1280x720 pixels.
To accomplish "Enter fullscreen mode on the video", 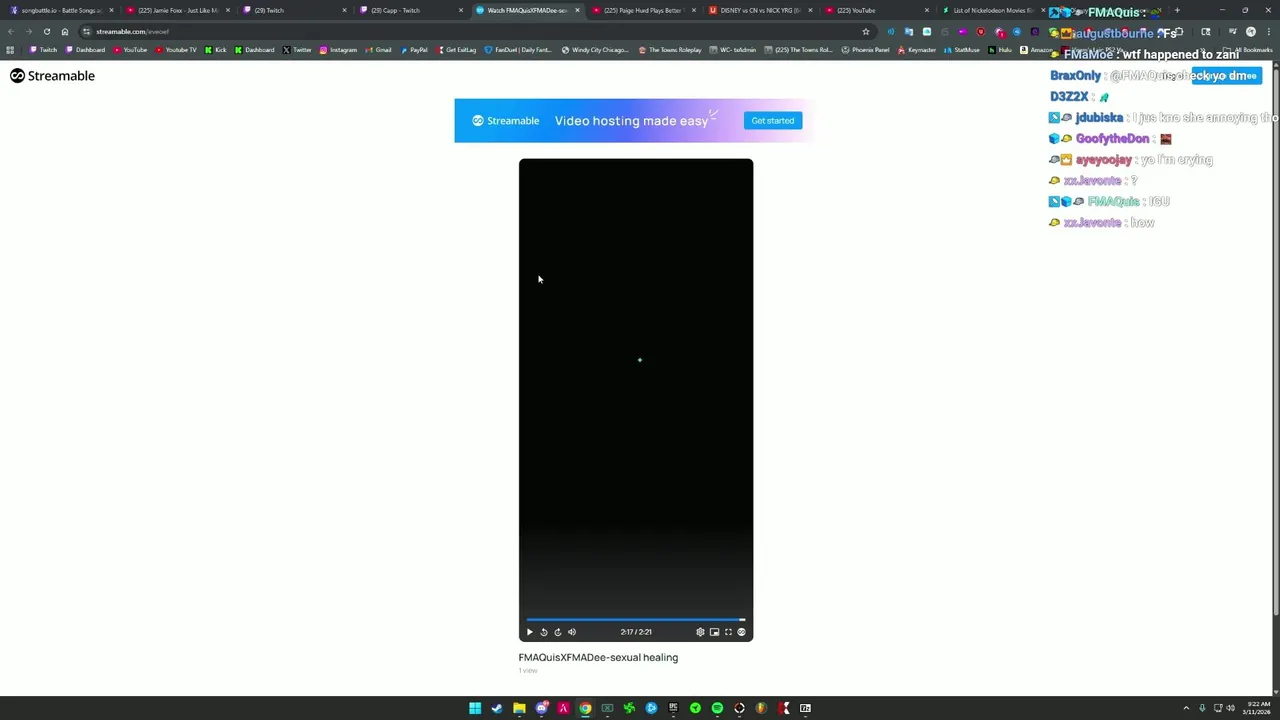I will point(728,632).
